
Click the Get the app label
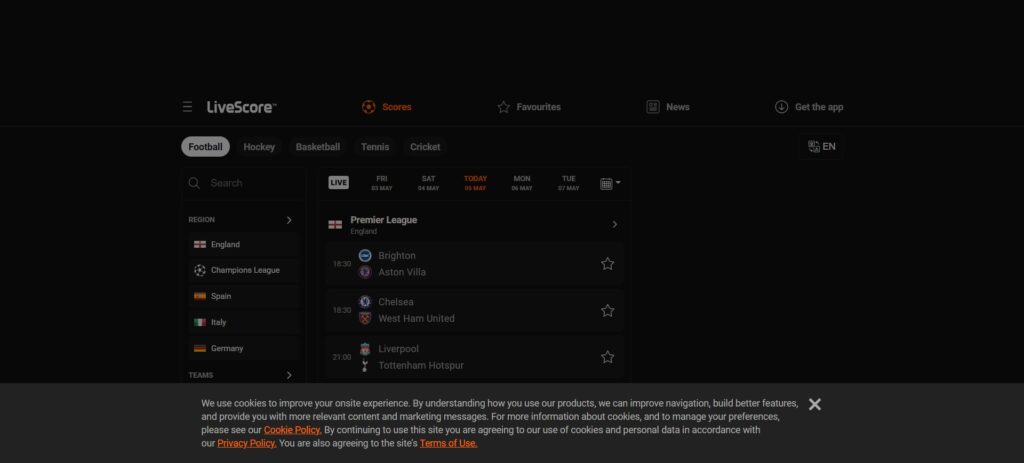pyautogui.click(x=819, y=107)
